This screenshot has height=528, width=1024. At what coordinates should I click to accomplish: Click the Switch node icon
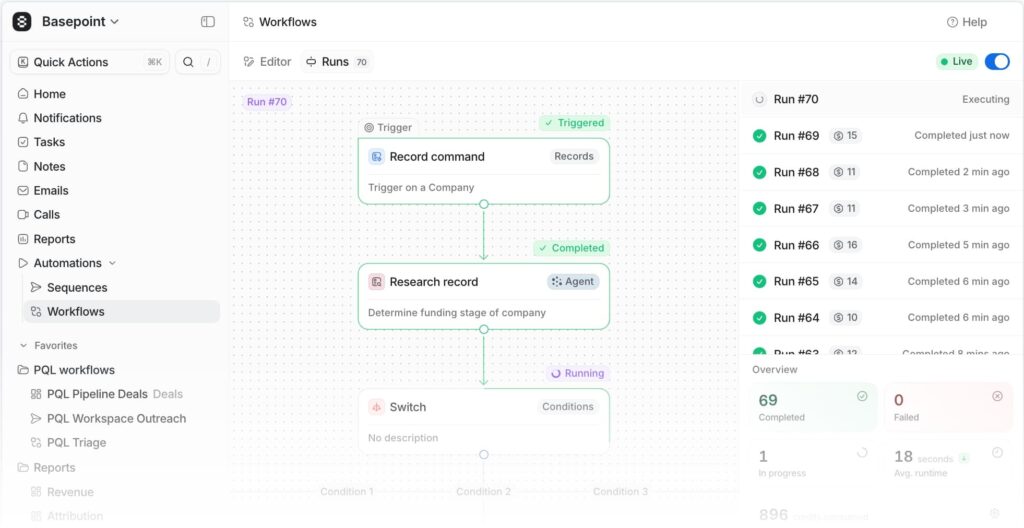[x=376, y=407]
